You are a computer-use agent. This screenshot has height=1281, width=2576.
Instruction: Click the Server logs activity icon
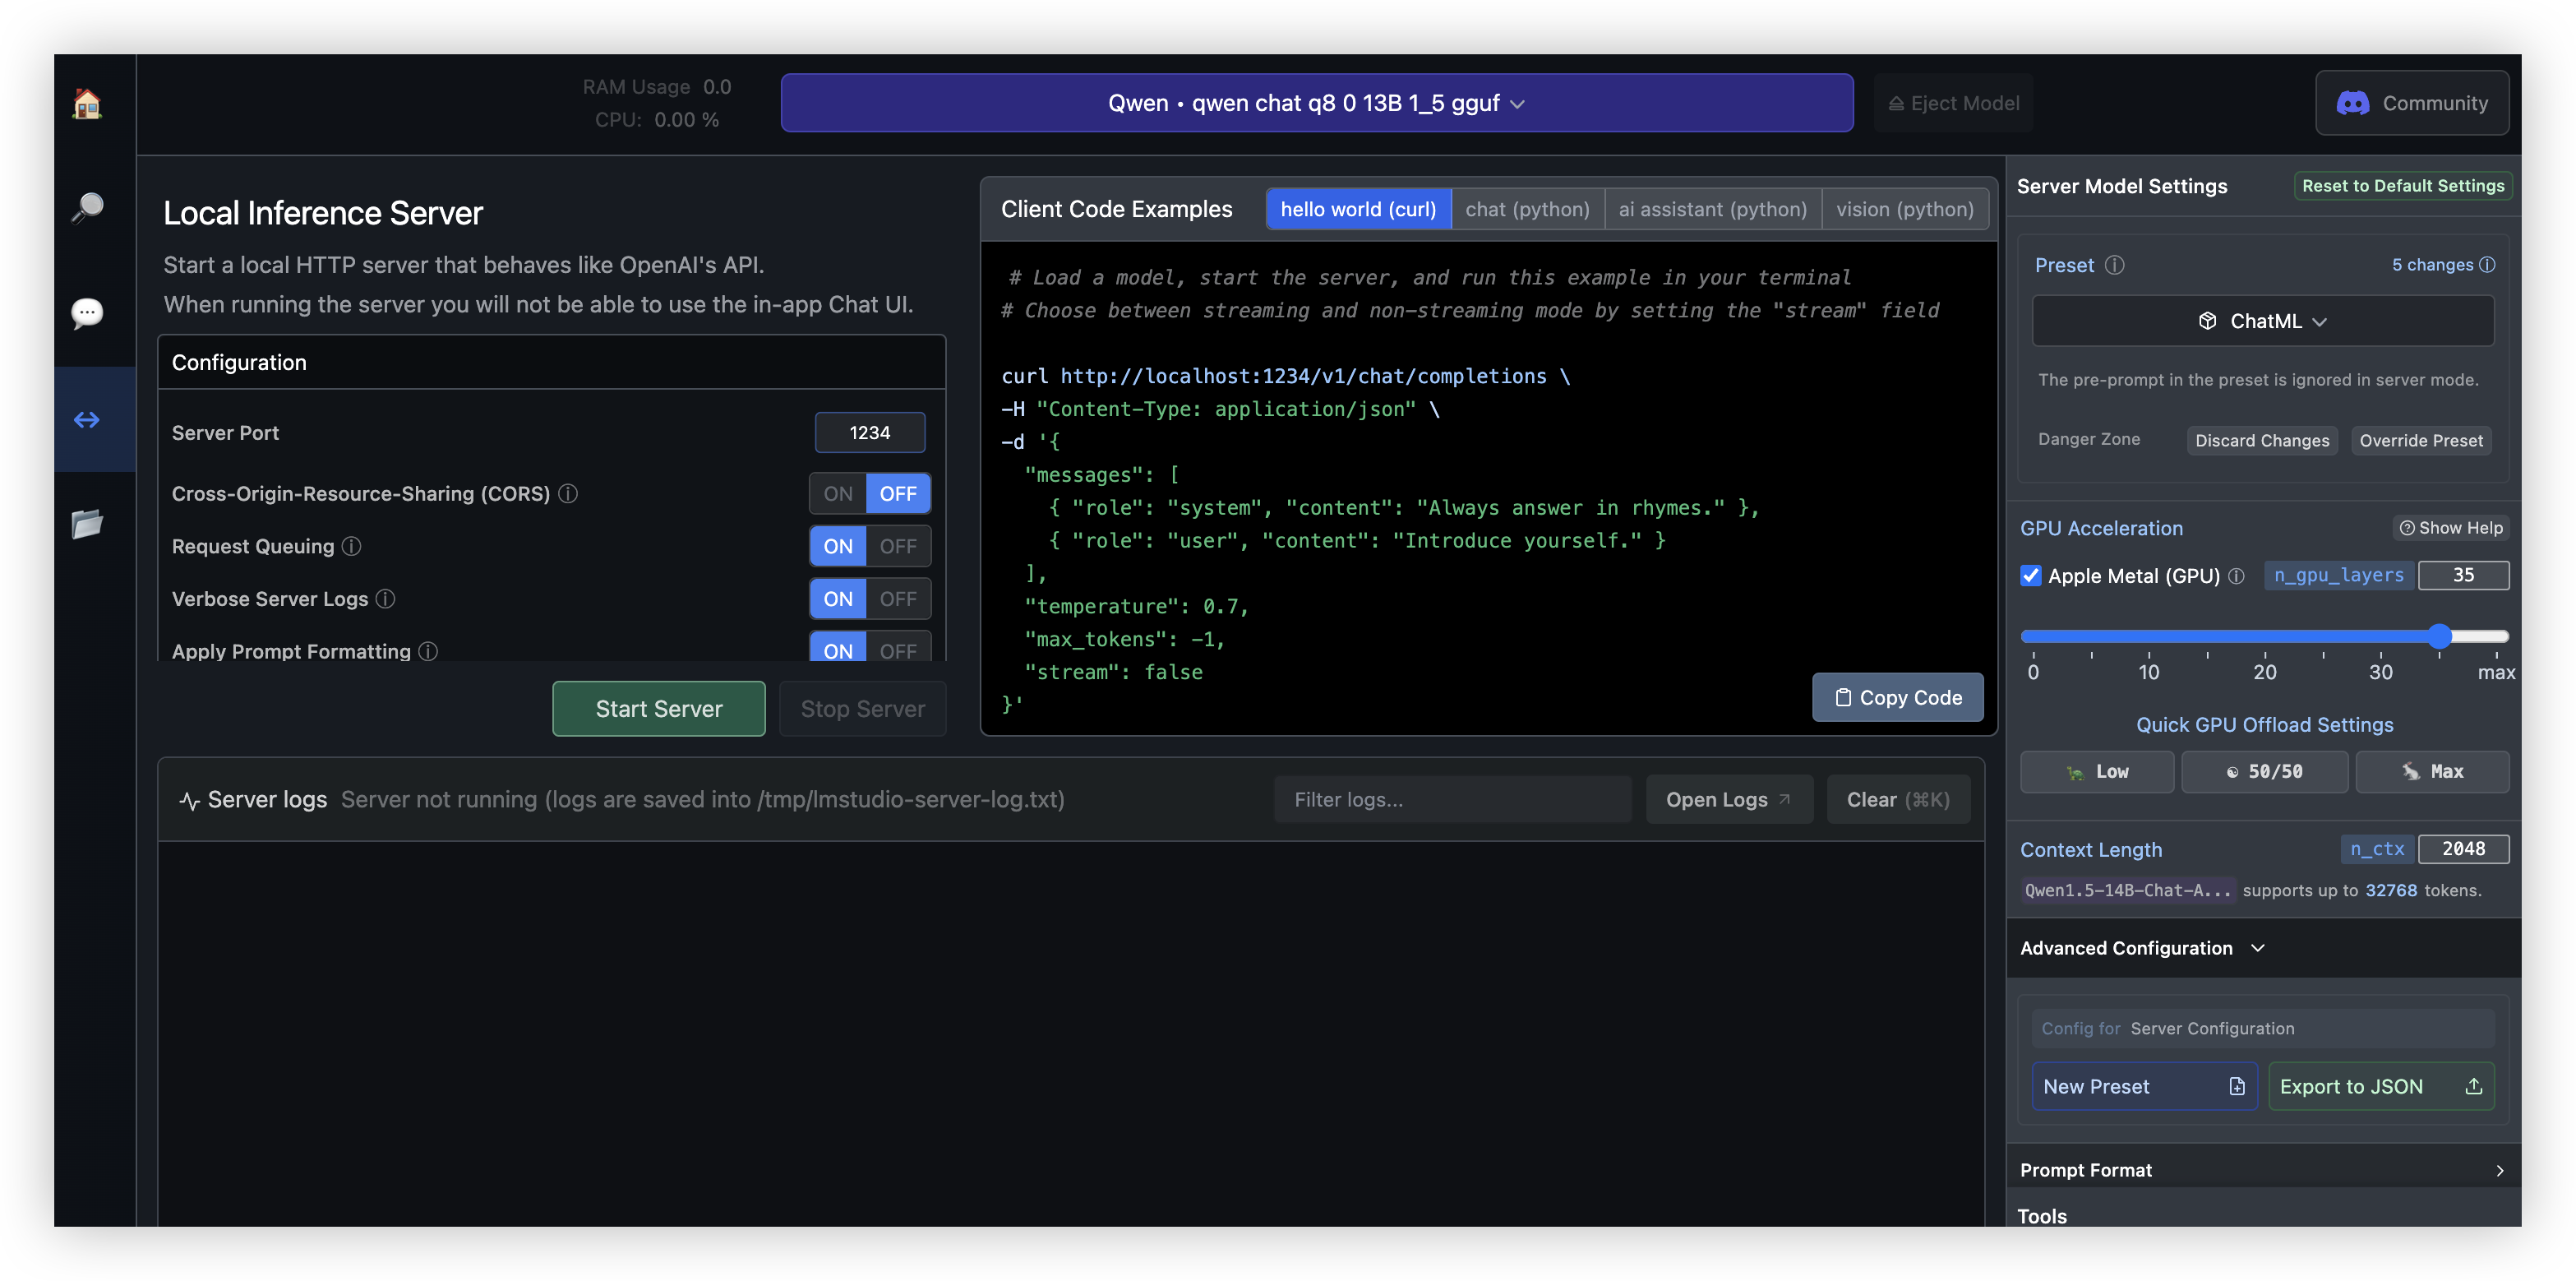189,800
